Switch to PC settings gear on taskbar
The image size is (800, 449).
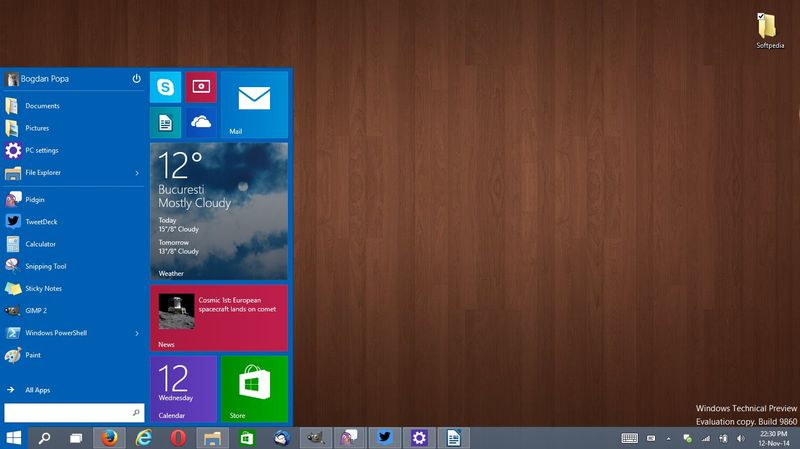coord(419,438)
